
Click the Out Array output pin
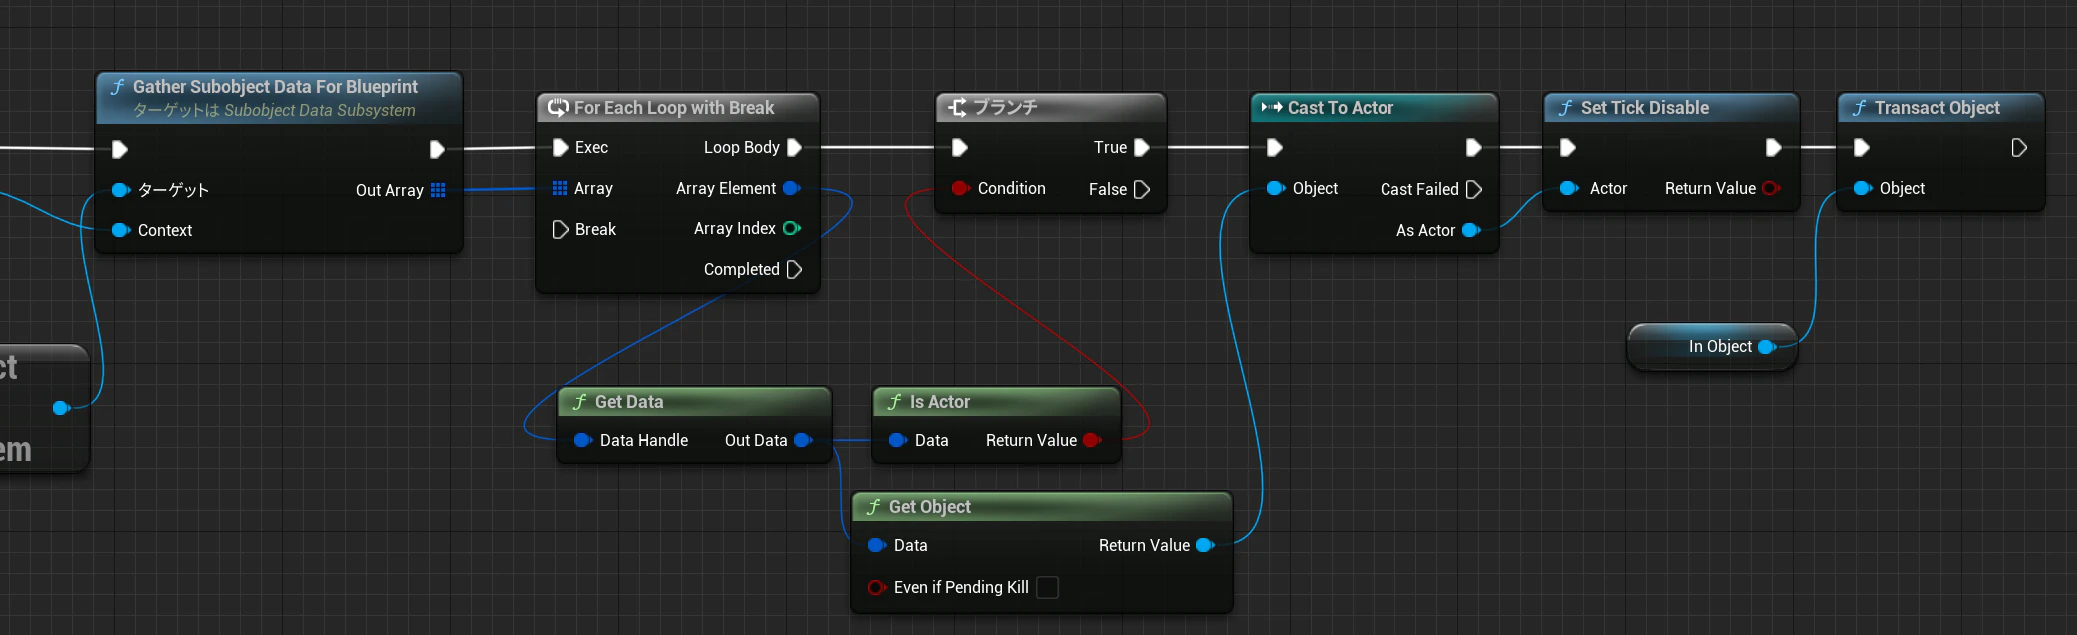(x=438, y=190)
